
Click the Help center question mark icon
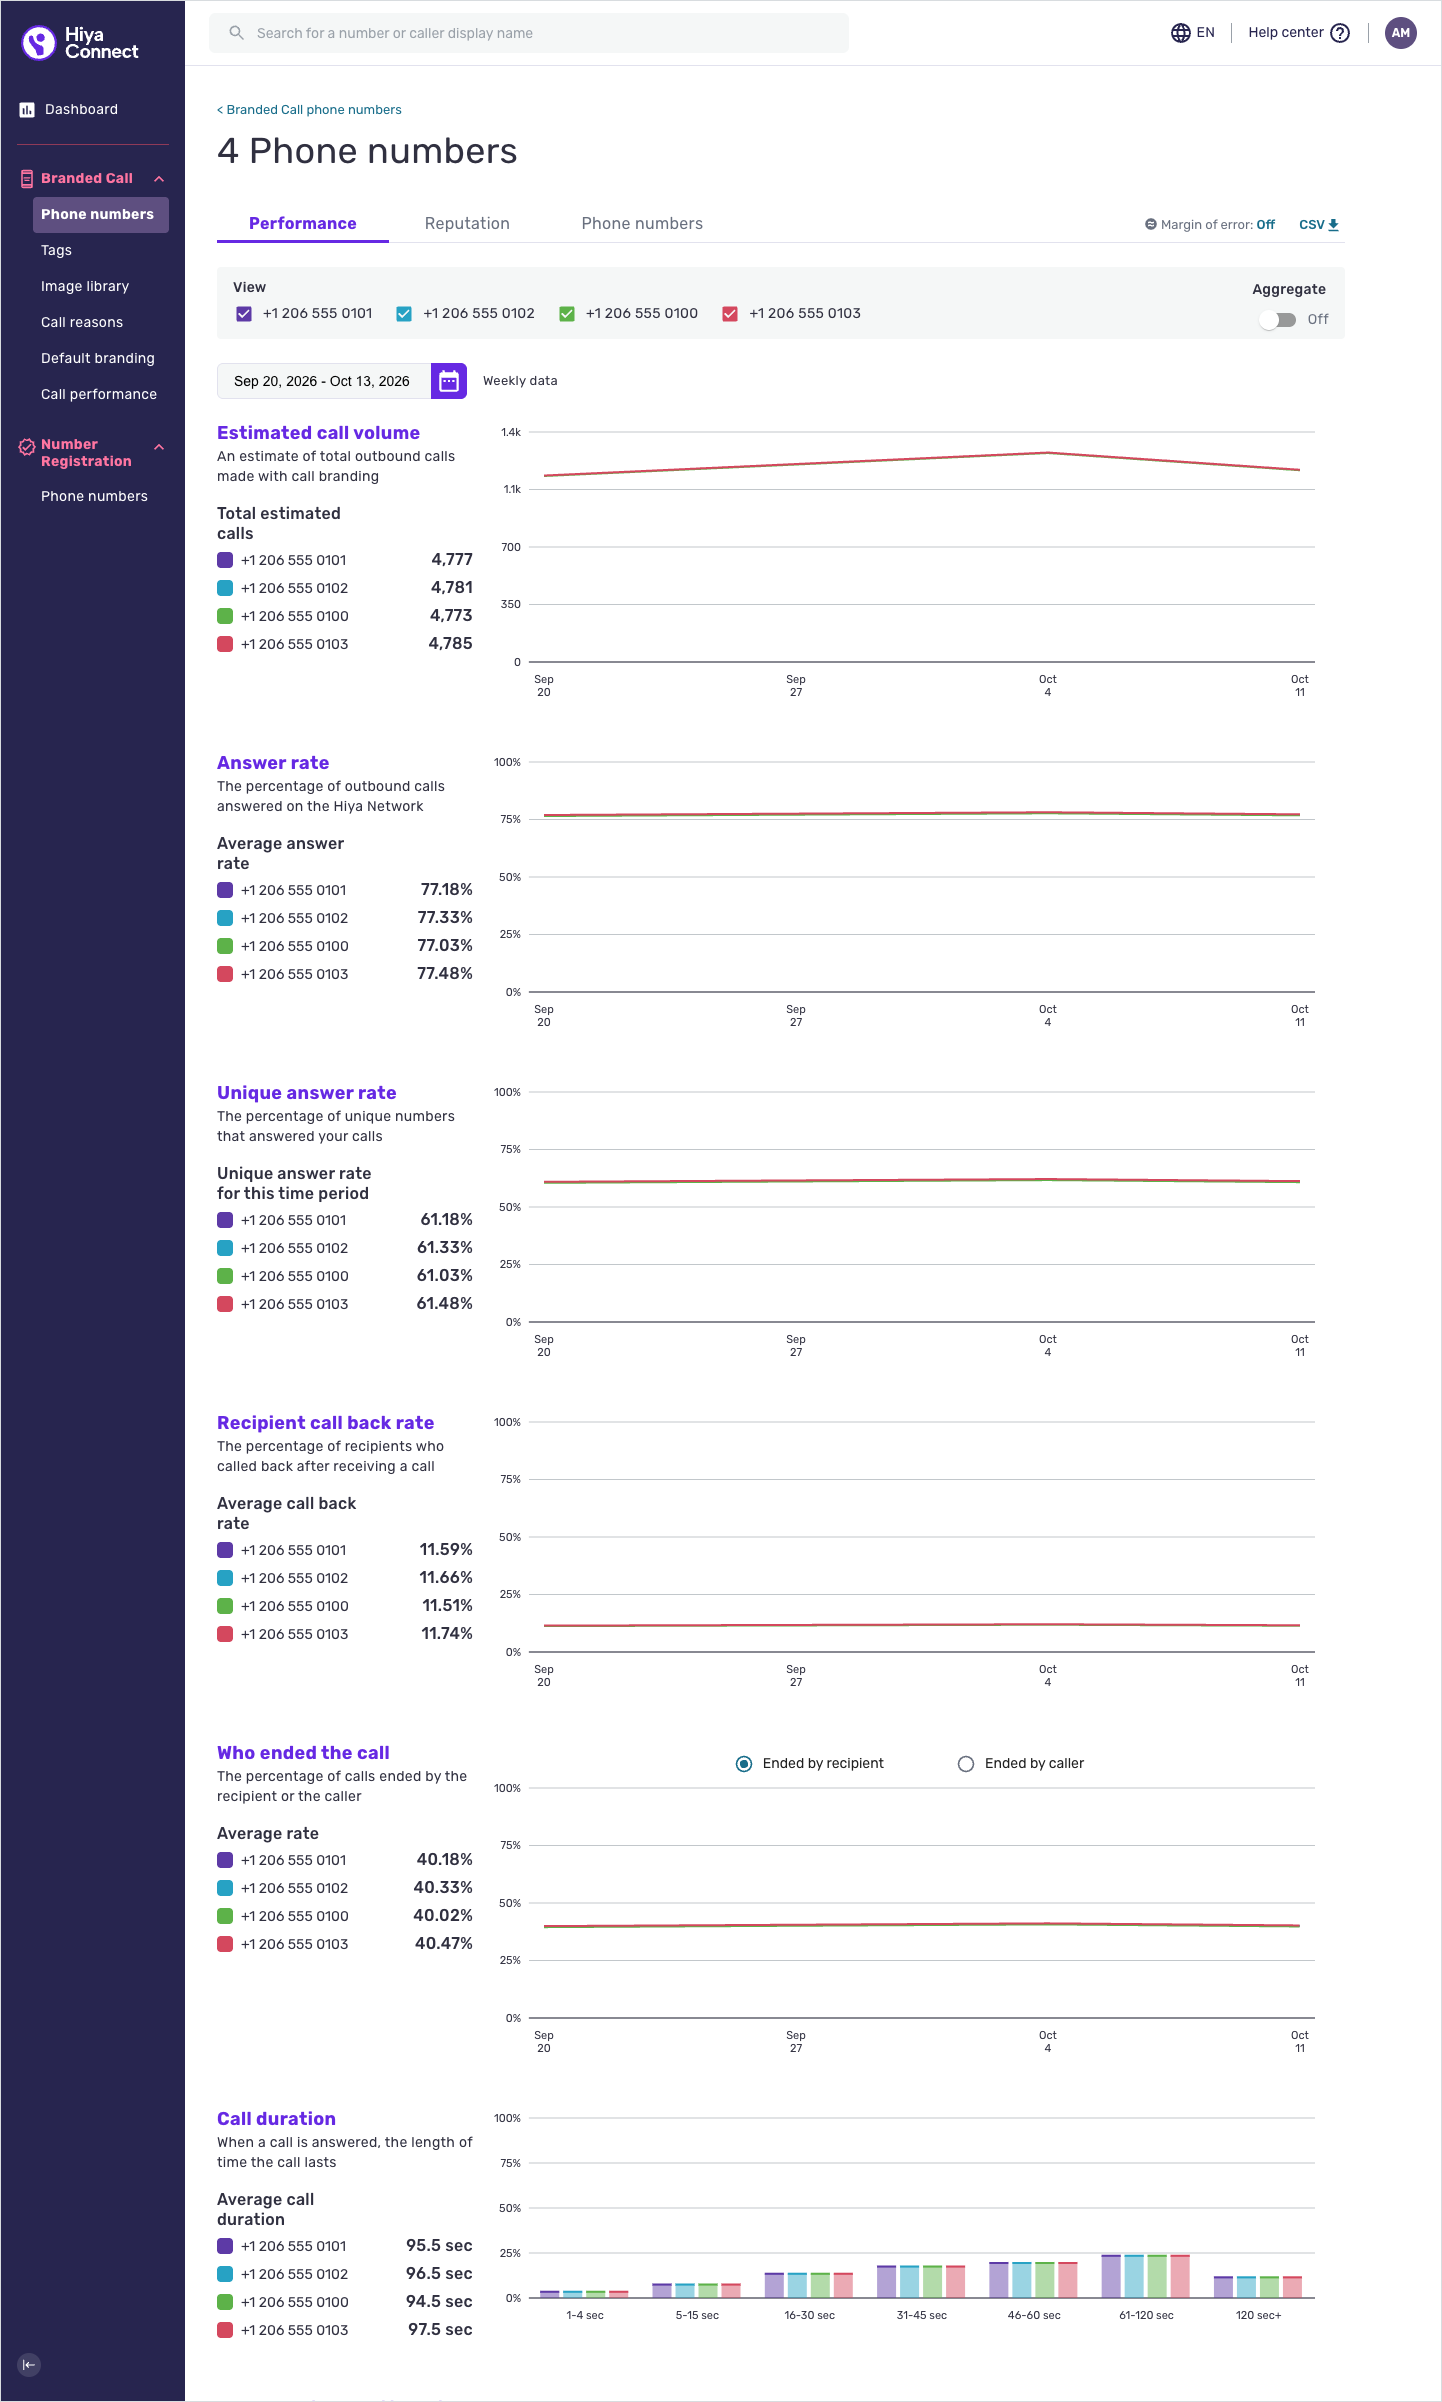(x=1340, y=33)
